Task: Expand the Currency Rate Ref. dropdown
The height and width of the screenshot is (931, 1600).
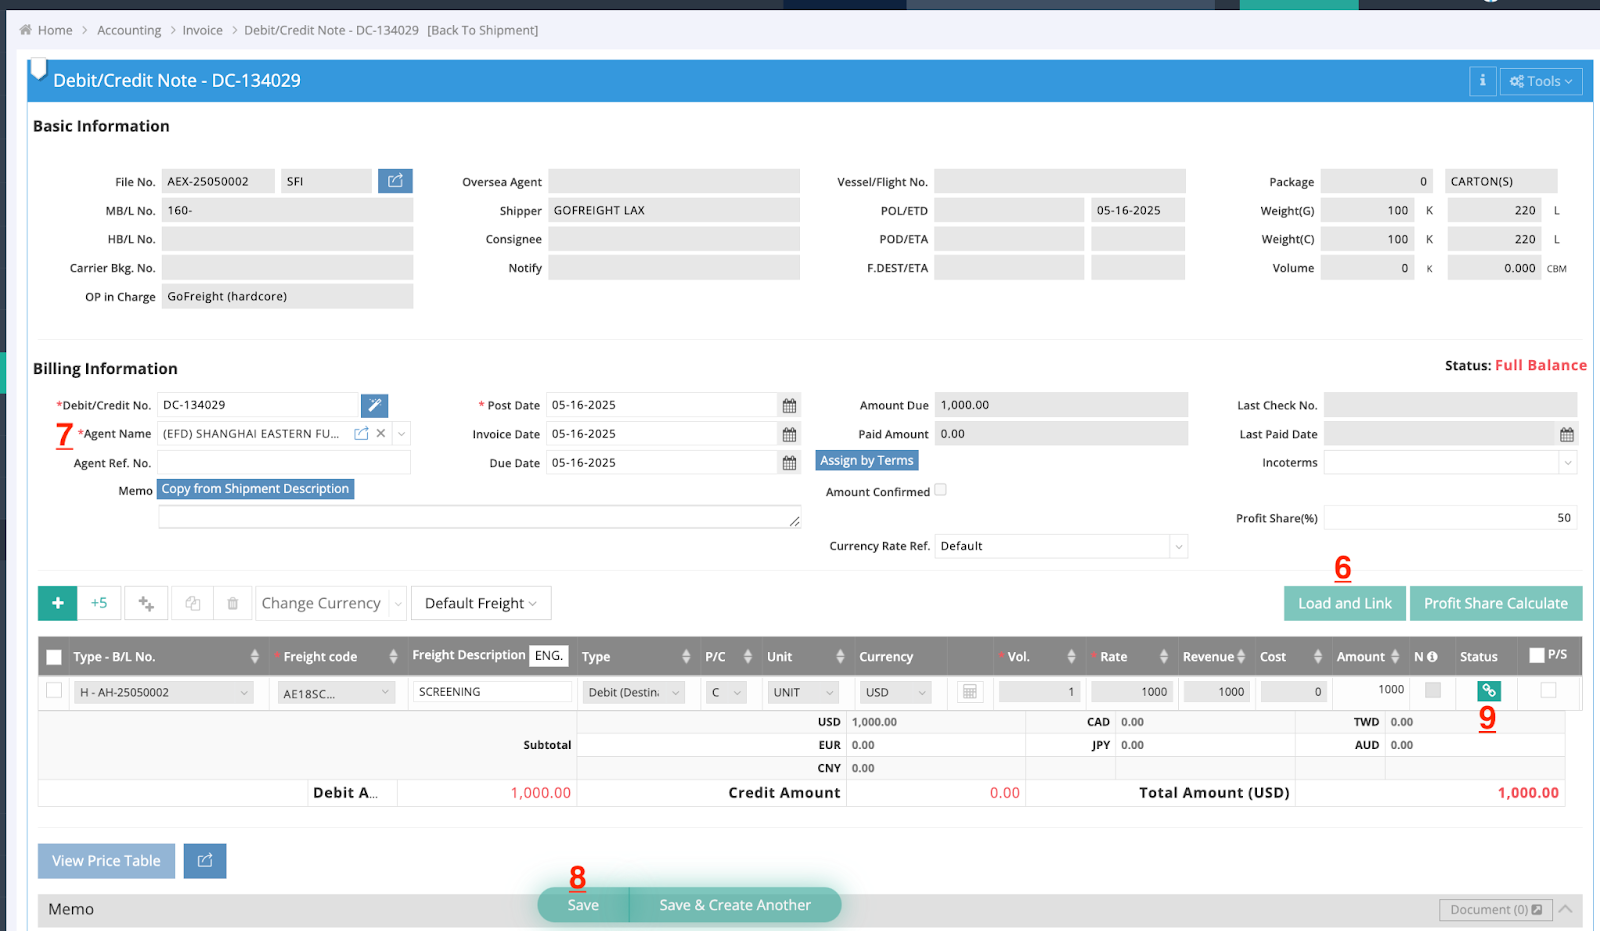Action: point(1178,546)
